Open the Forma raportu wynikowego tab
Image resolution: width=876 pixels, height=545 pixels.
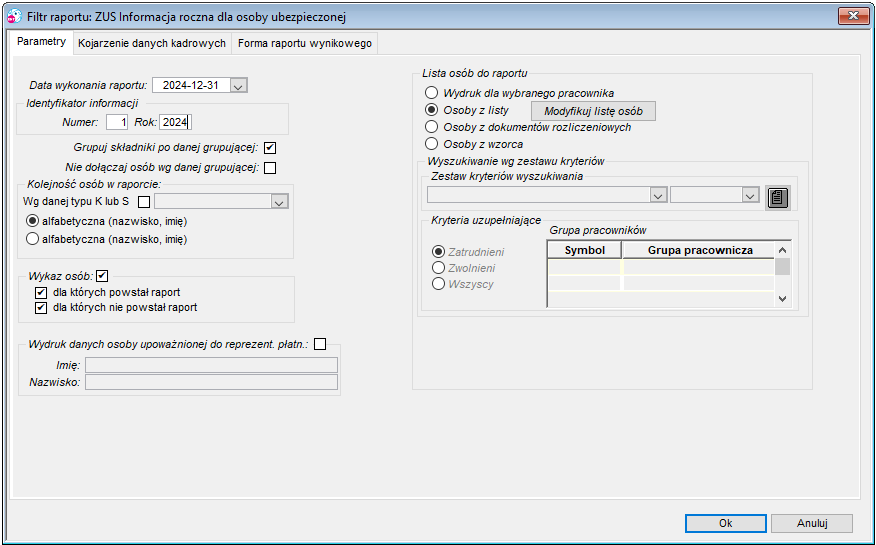coord(304,43)
